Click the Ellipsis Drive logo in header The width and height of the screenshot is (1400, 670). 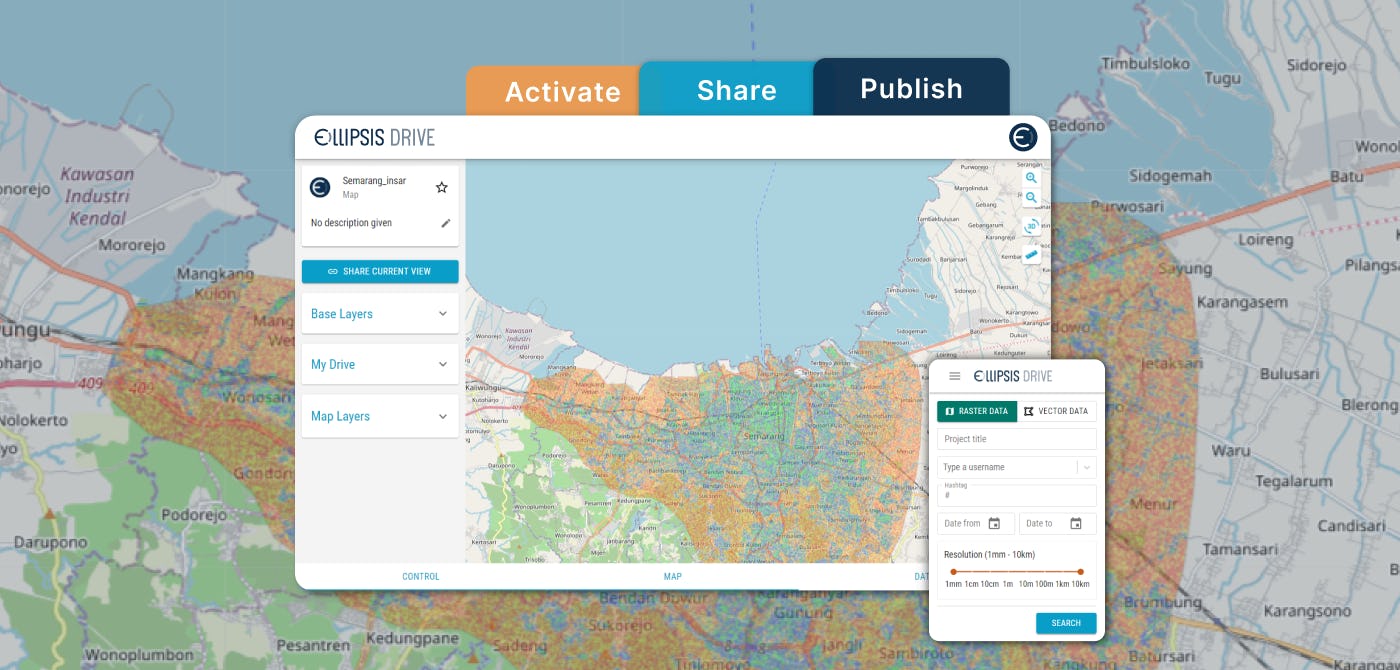point(374,138)
